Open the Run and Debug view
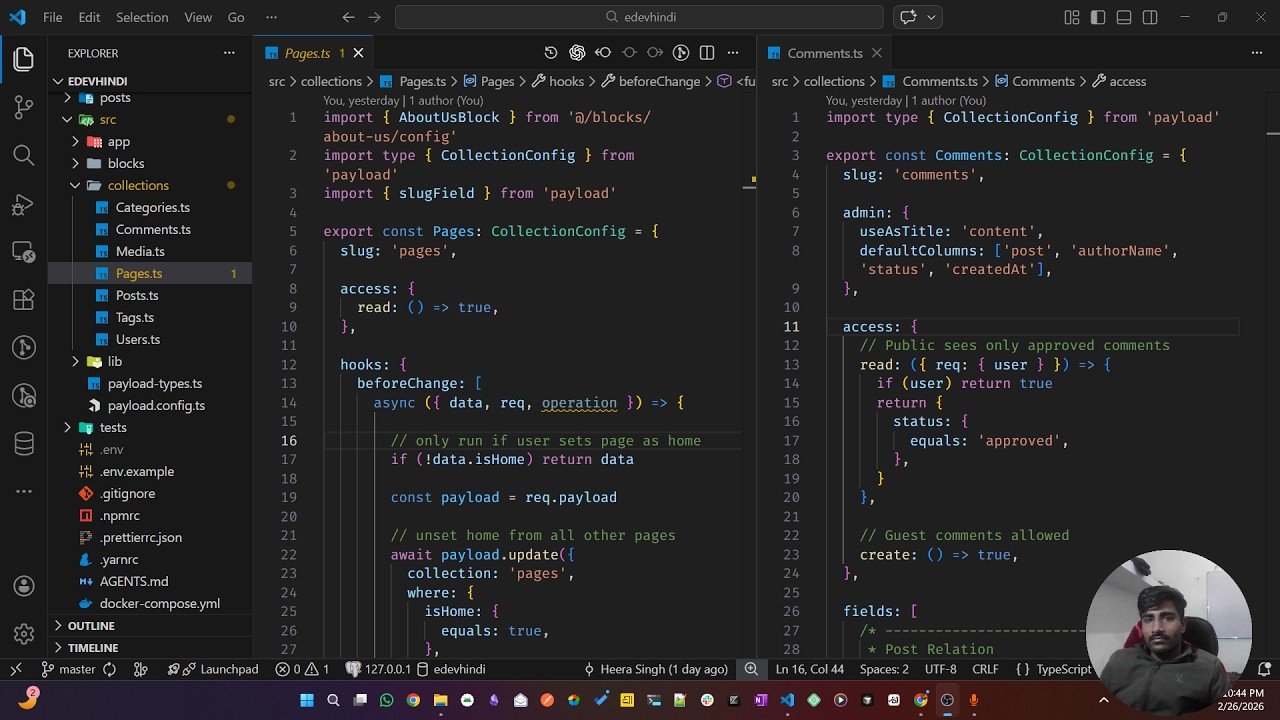The width and height of the screenshot is (1280, 720). pyautogui.click(x=24, y=205)
